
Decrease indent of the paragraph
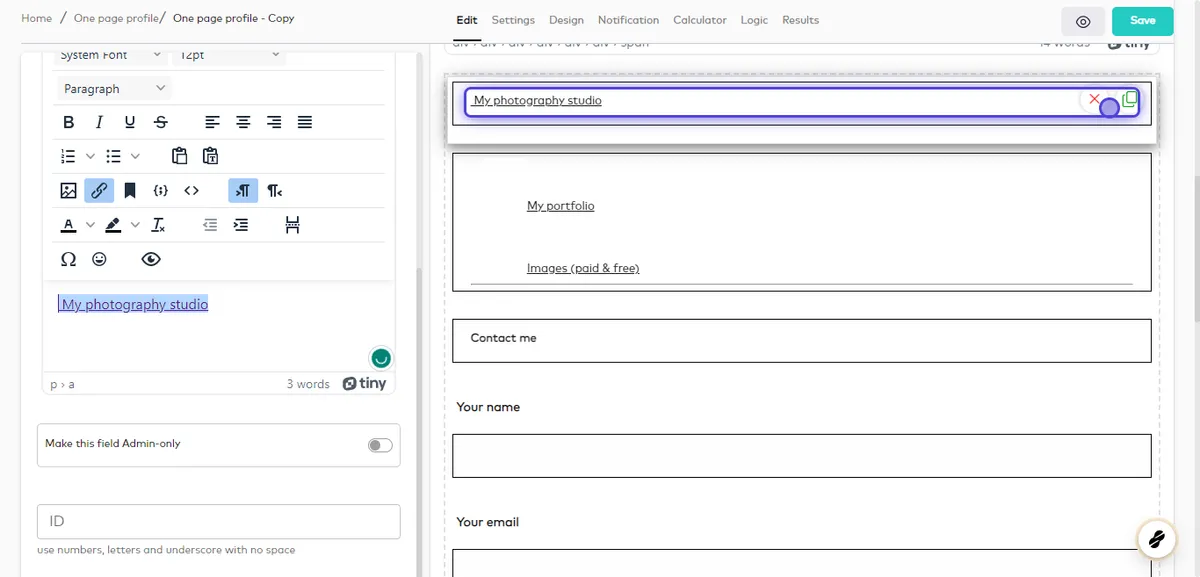pos(210,225)
